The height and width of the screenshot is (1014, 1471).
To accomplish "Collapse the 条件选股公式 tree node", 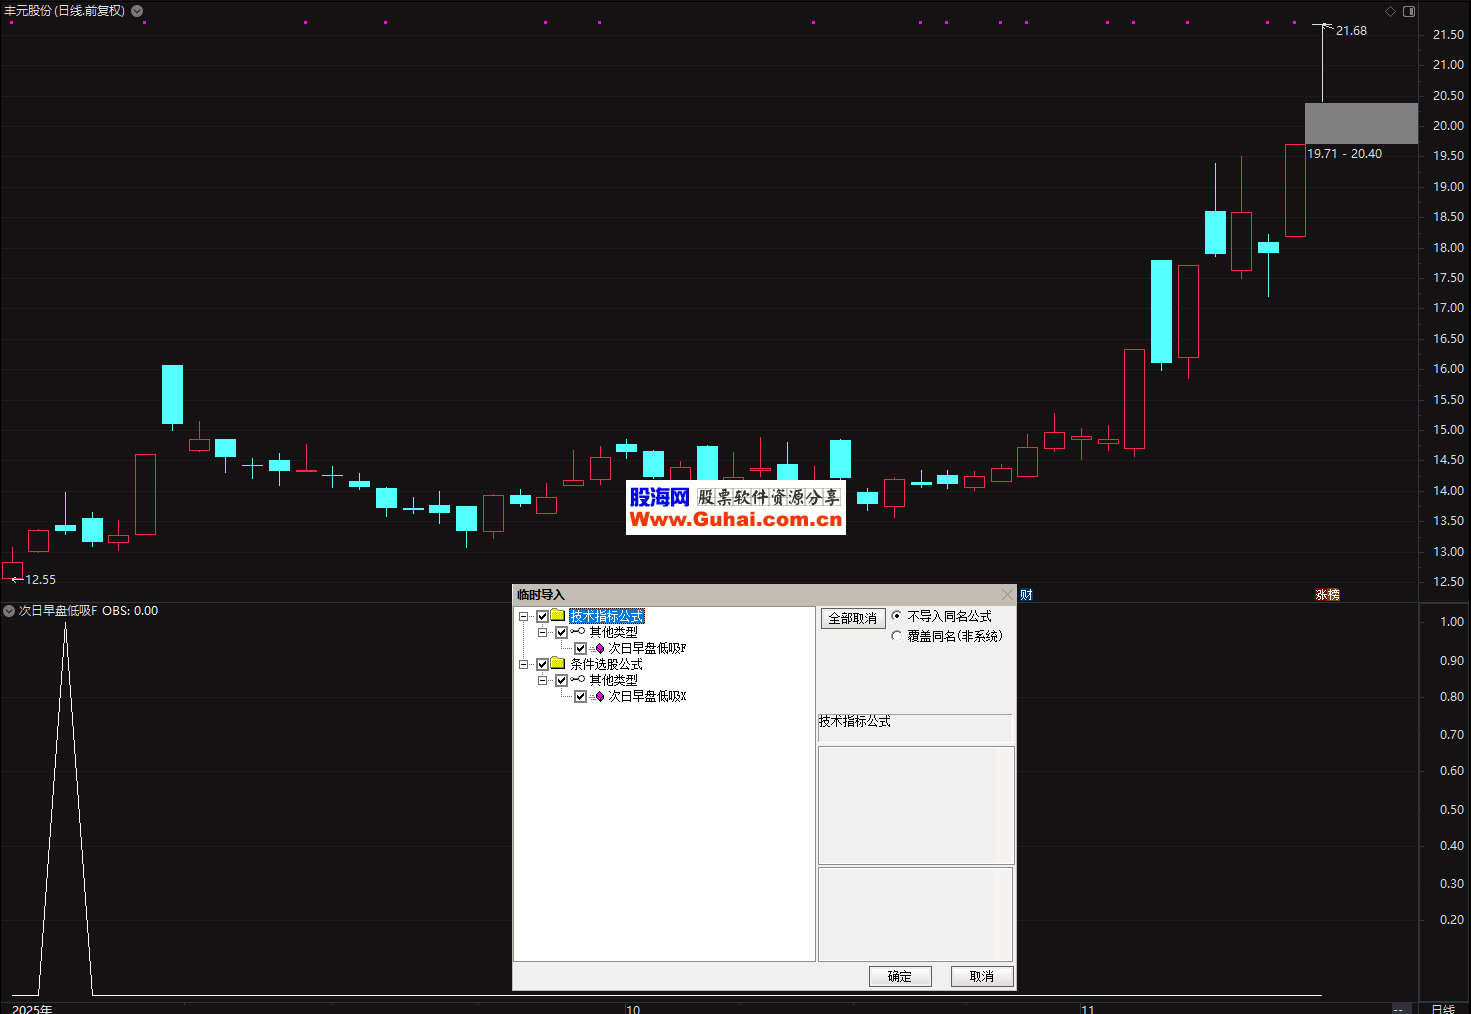I will point(523,665).
